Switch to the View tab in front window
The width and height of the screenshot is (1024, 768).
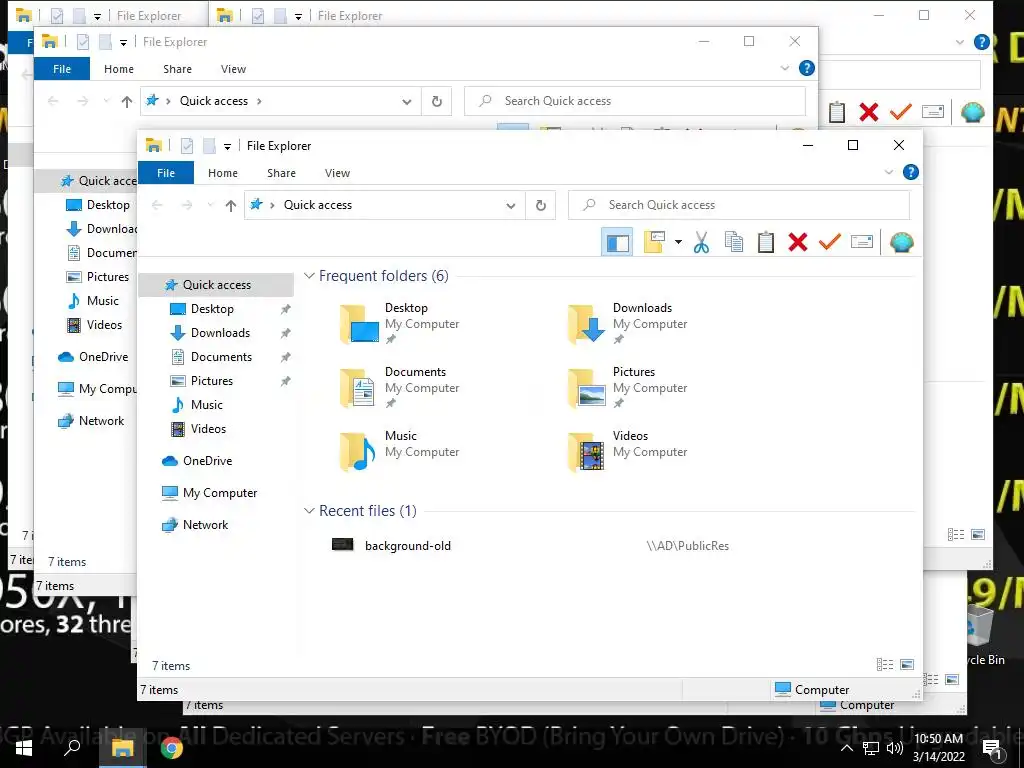point(338,173)
